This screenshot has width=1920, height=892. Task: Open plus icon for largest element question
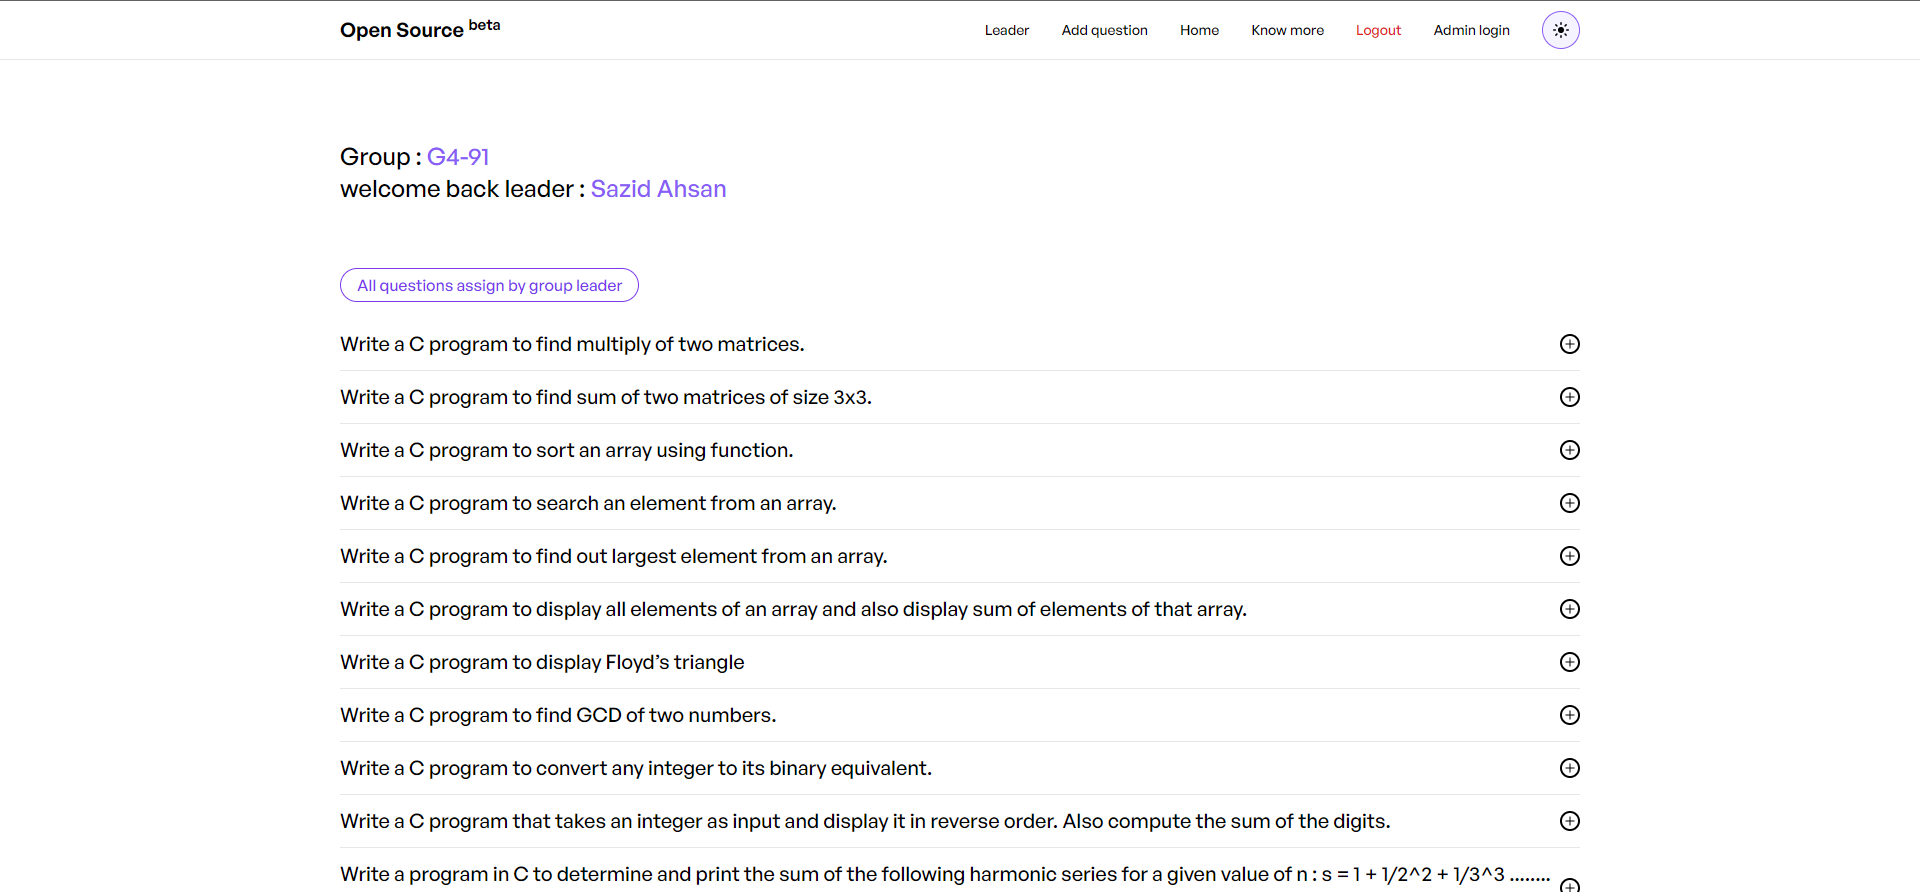(1570, 556)
